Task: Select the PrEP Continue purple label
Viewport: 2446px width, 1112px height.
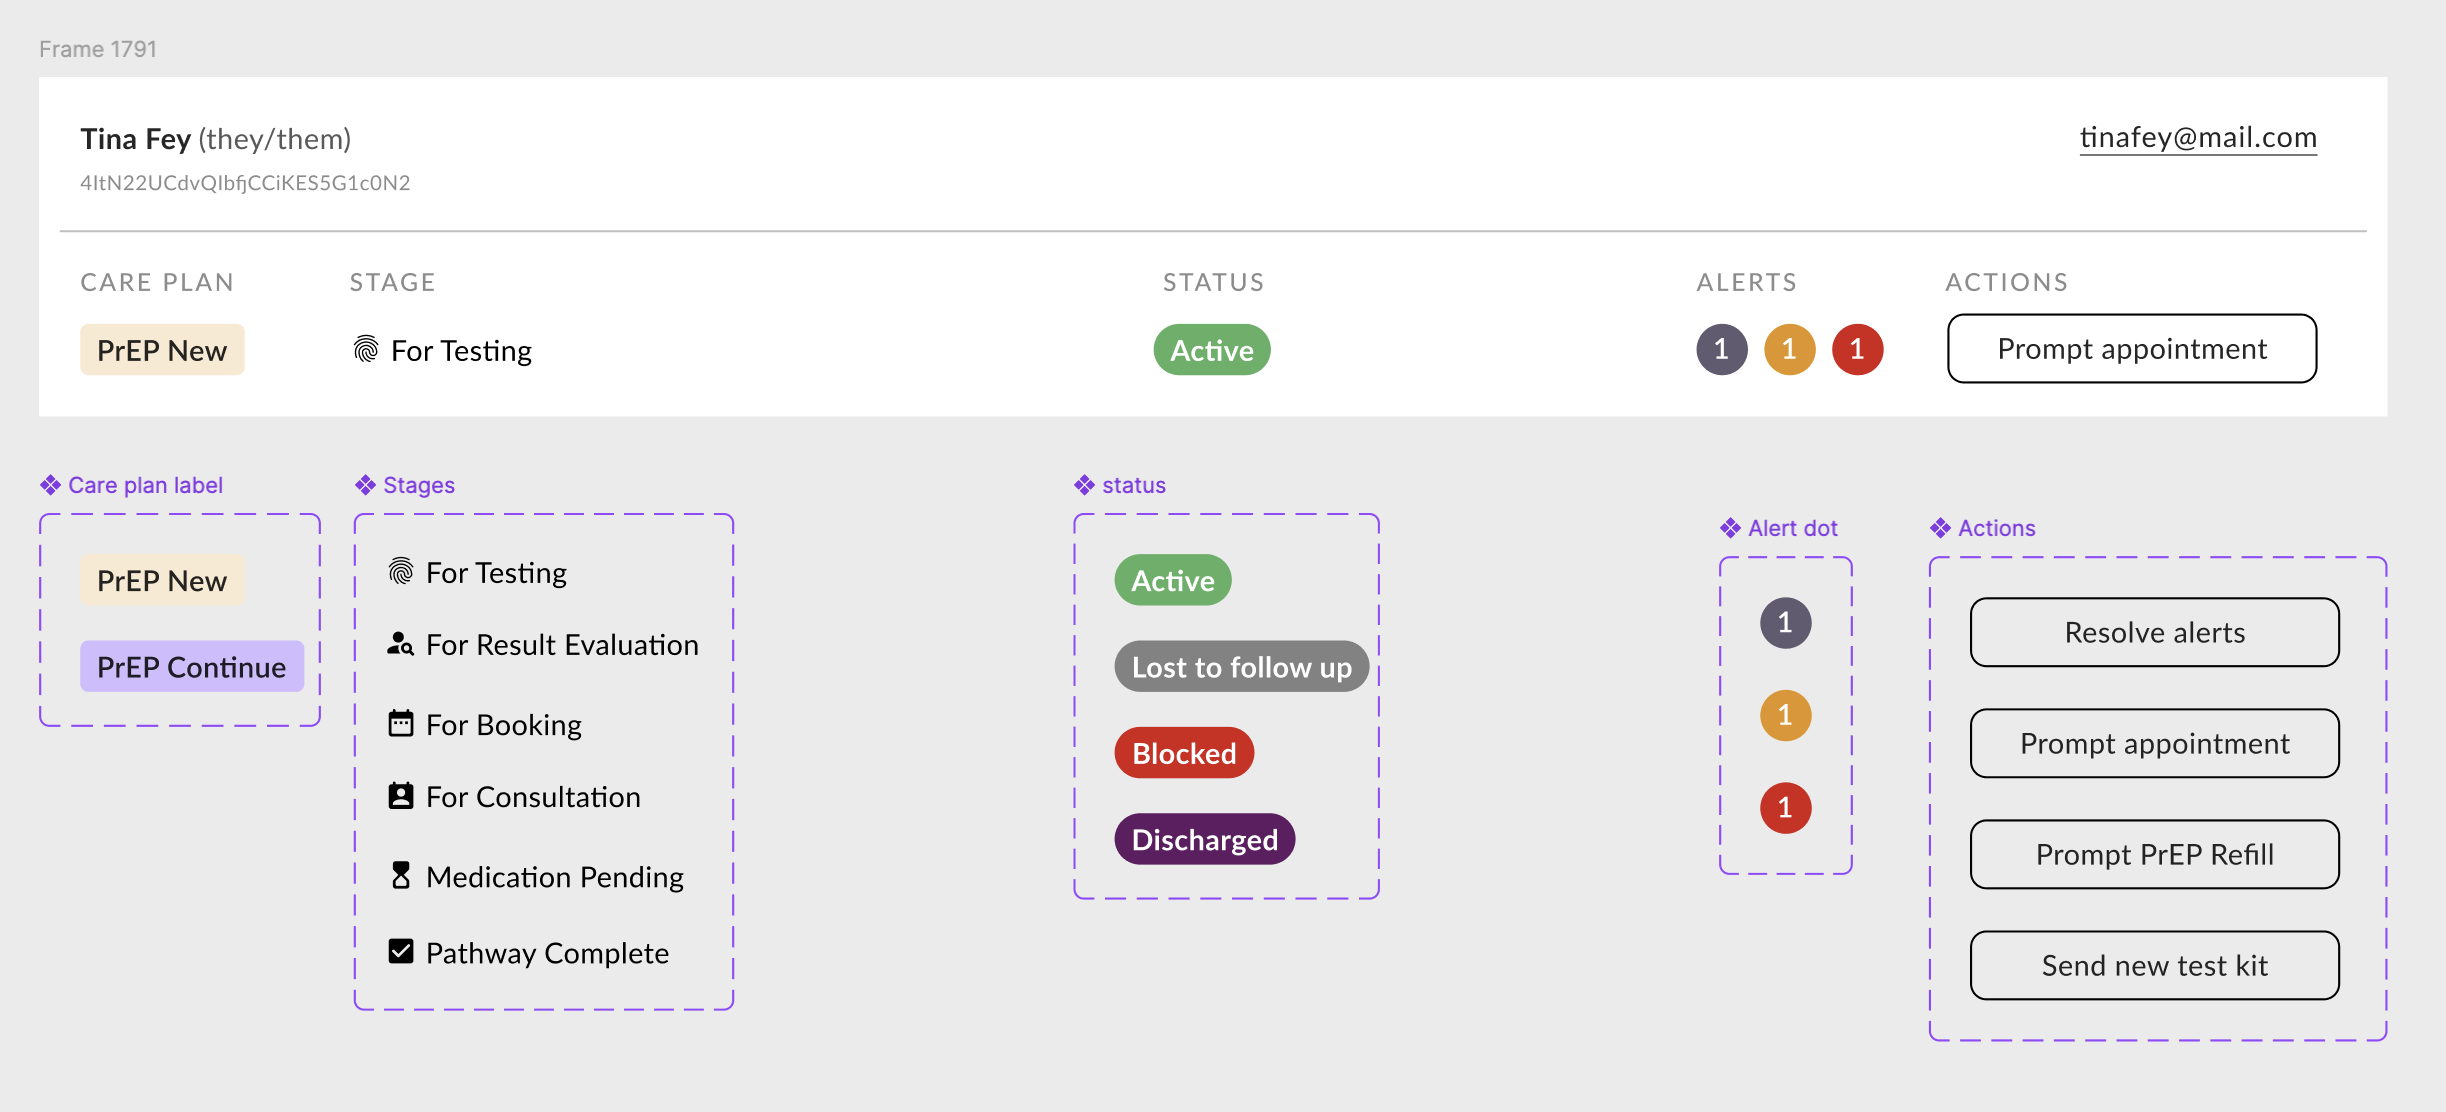Action: (x=192, y=666)
